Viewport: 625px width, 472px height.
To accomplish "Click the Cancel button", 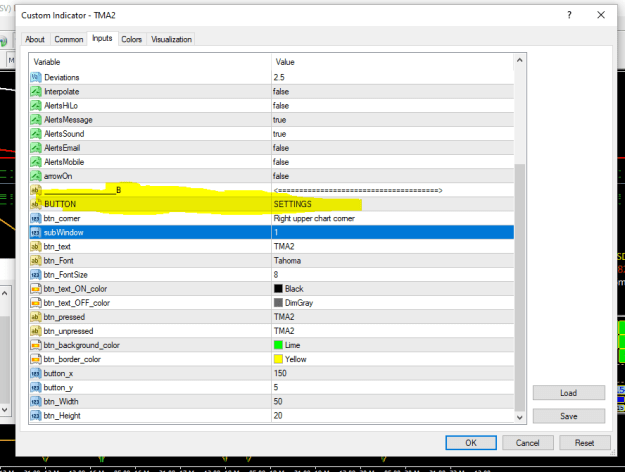I will coord(527,443).
